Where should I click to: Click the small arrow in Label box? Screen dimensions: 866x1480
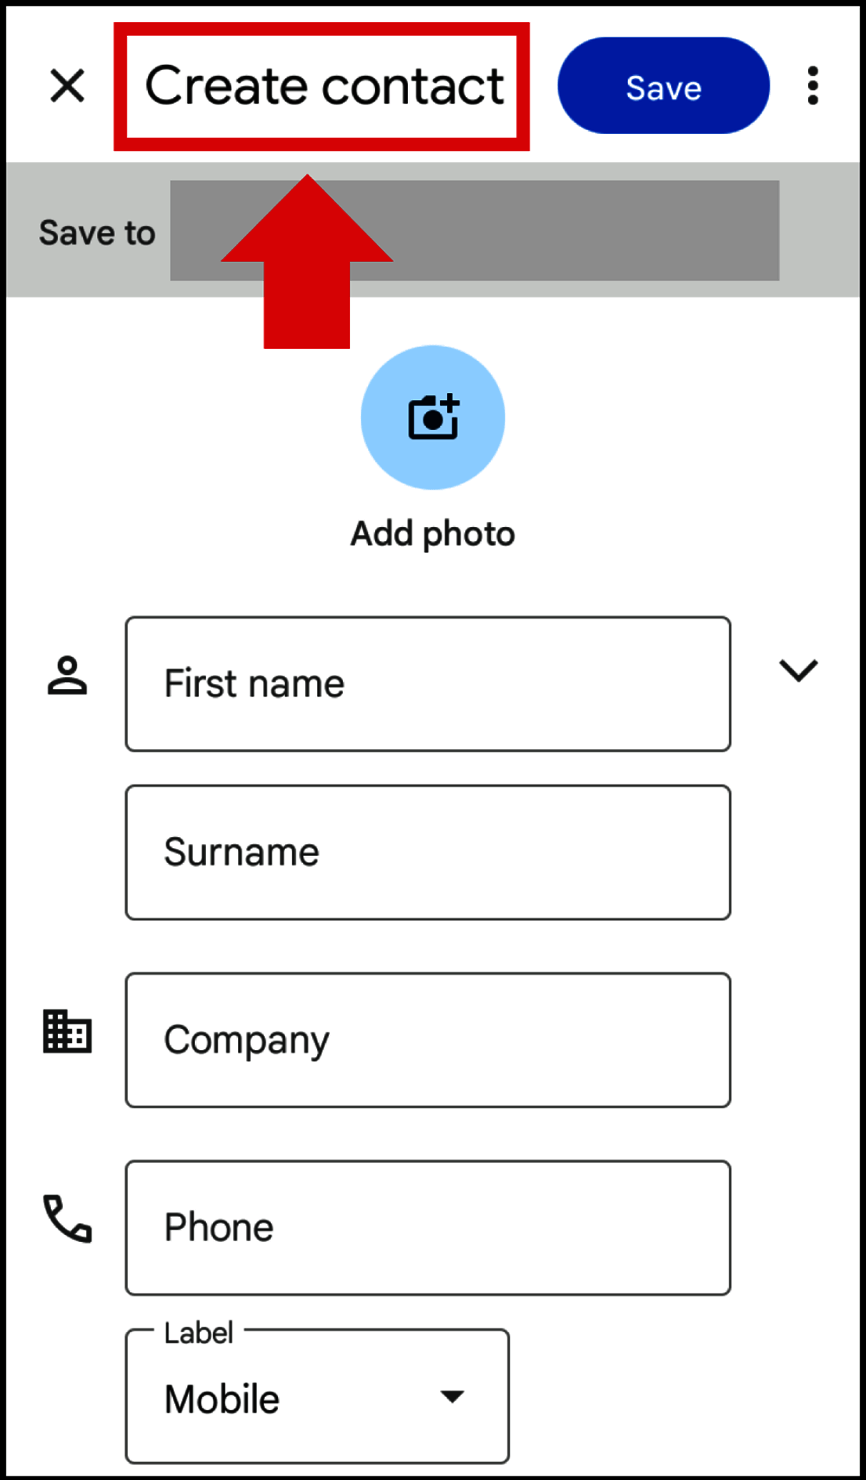[453, 1397]
